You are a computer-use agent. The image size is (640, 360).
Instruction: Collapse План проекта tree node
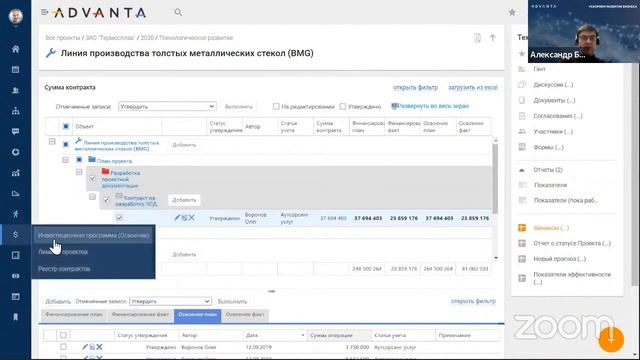[x=65, y=160]
